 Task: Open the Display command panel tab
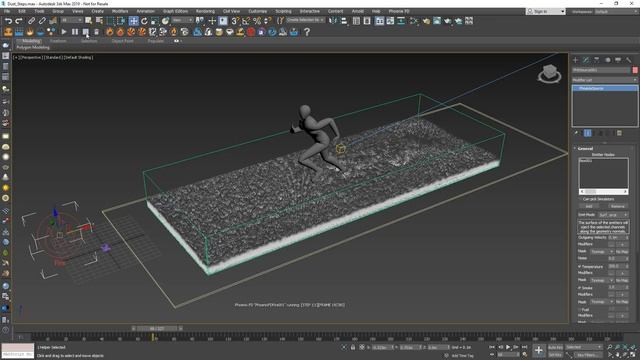click(x=618, y=60)
